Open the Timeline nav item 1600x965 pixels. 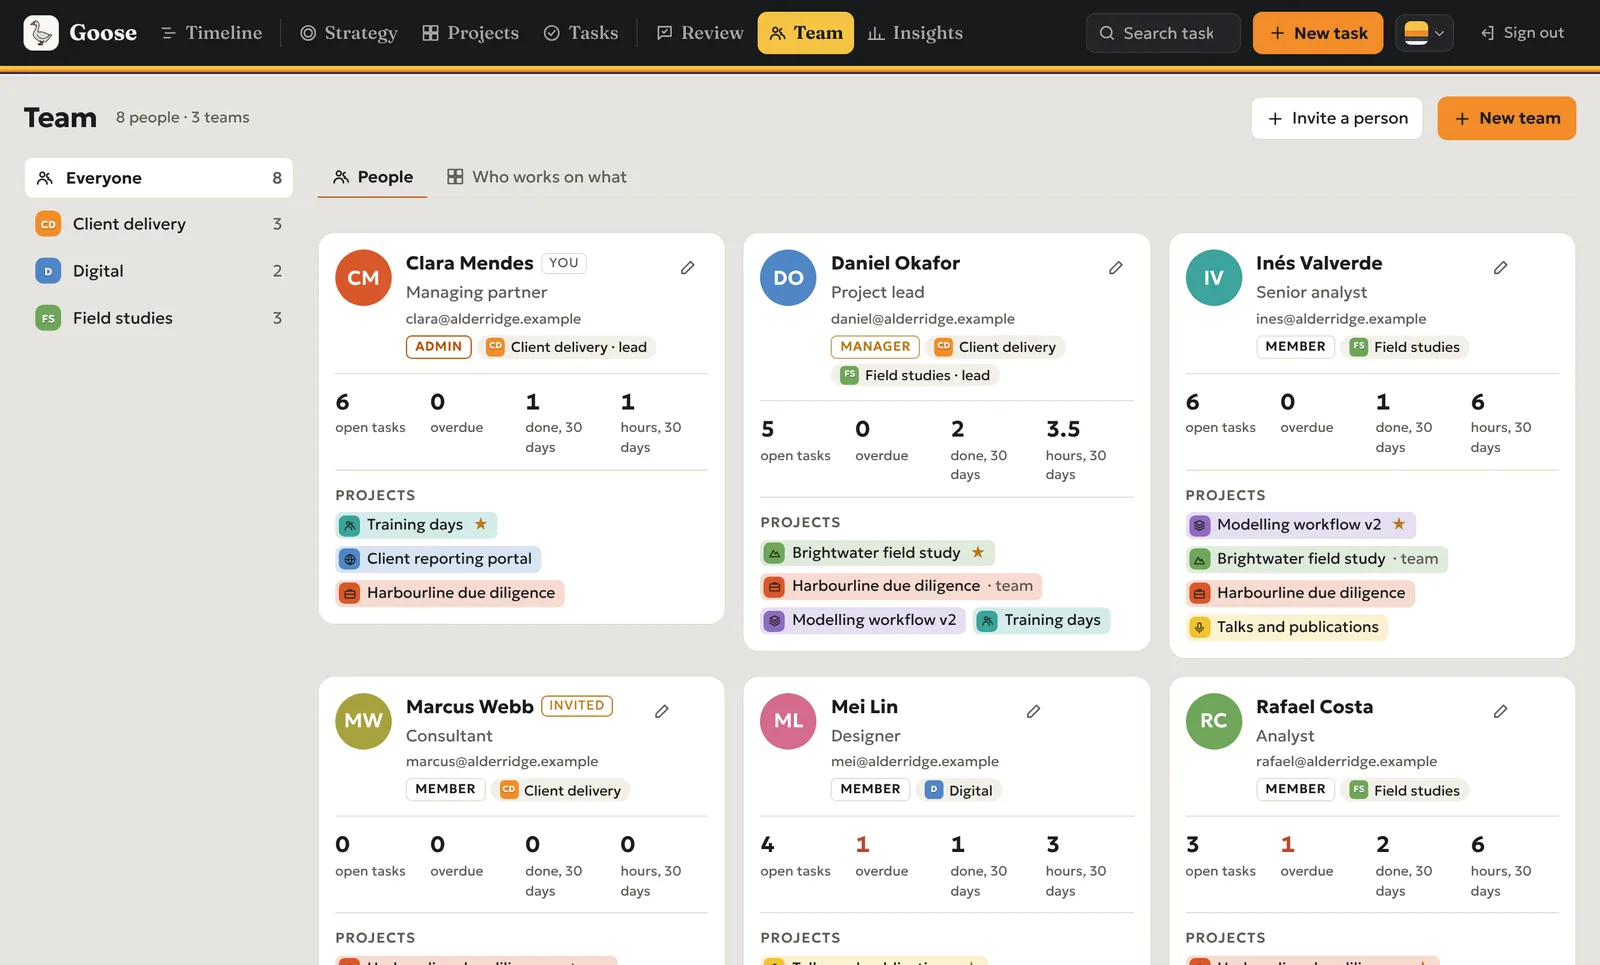click(212, 33)
